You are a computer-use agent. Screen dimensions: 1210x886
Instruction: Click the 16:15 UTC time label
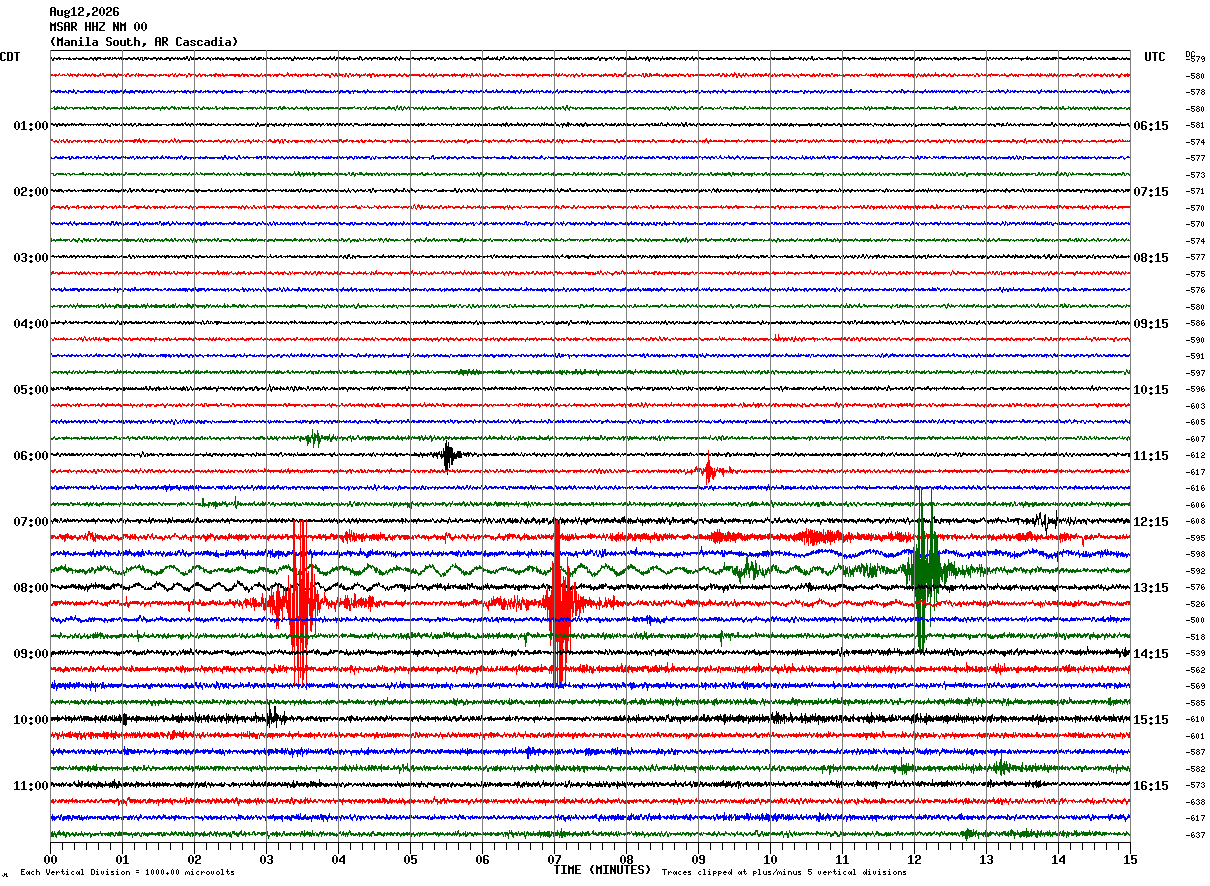1151,786
